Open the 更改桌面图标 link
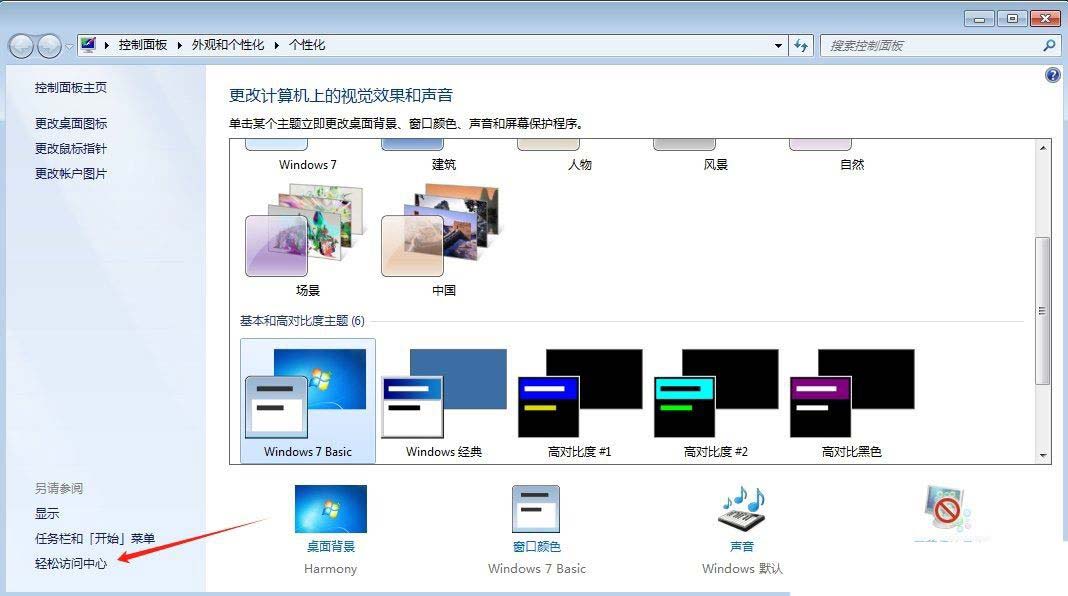This screenshot has height=596, width=1068. click(71, 124)
